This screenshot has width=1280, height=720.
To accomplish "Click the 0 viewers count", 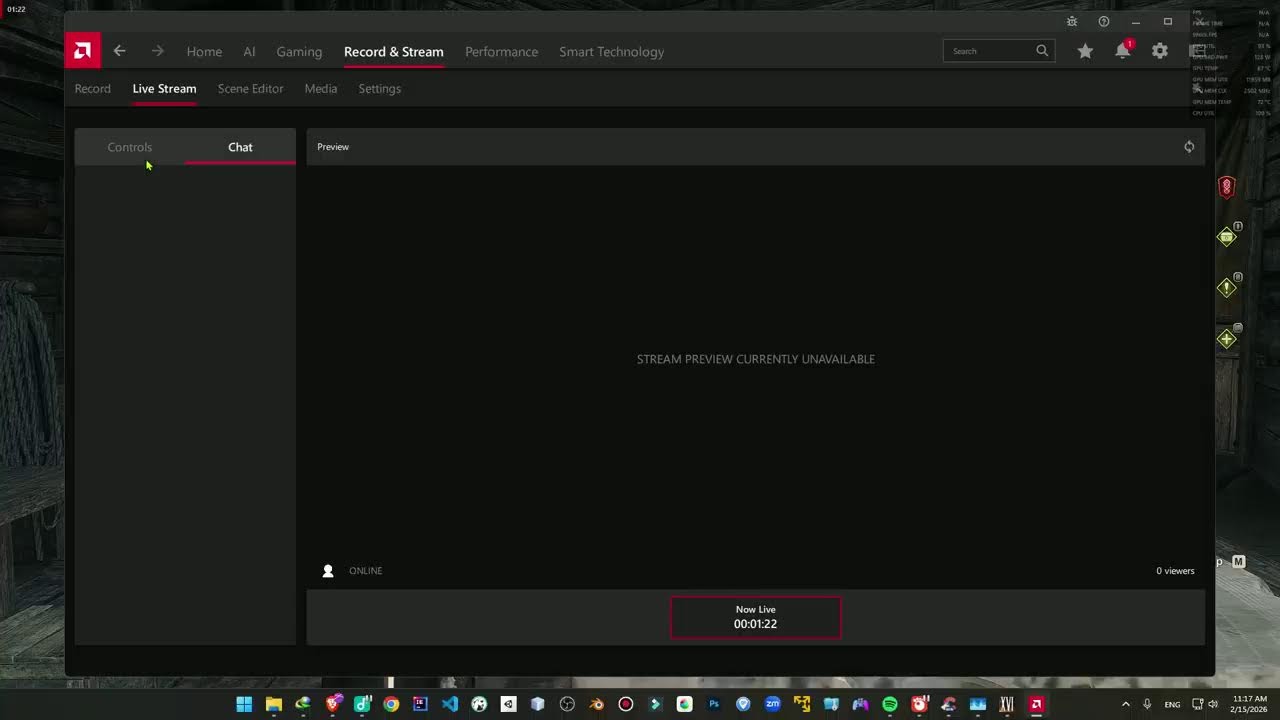I will pos(1175,571).
